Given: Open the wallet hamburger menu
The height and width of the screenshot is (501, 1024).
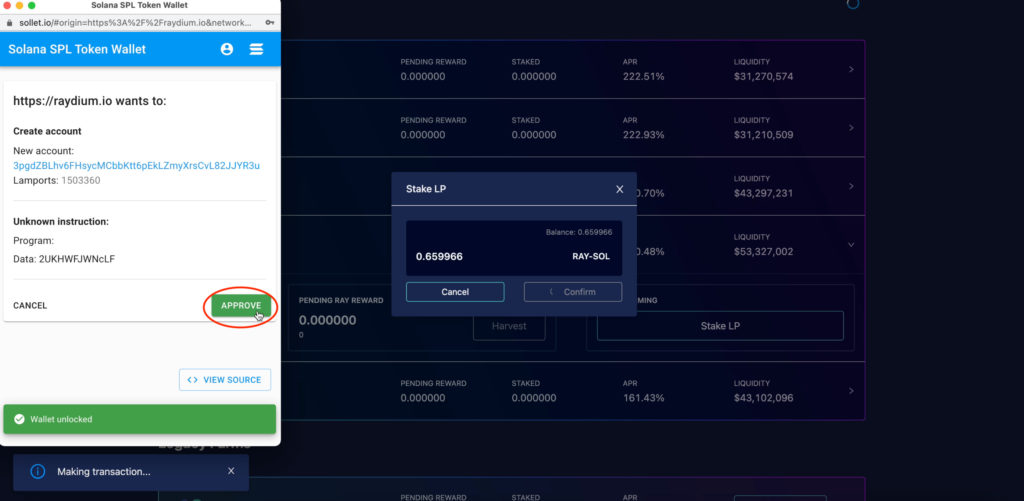Looking at the screenshot, I should [257, 49].
